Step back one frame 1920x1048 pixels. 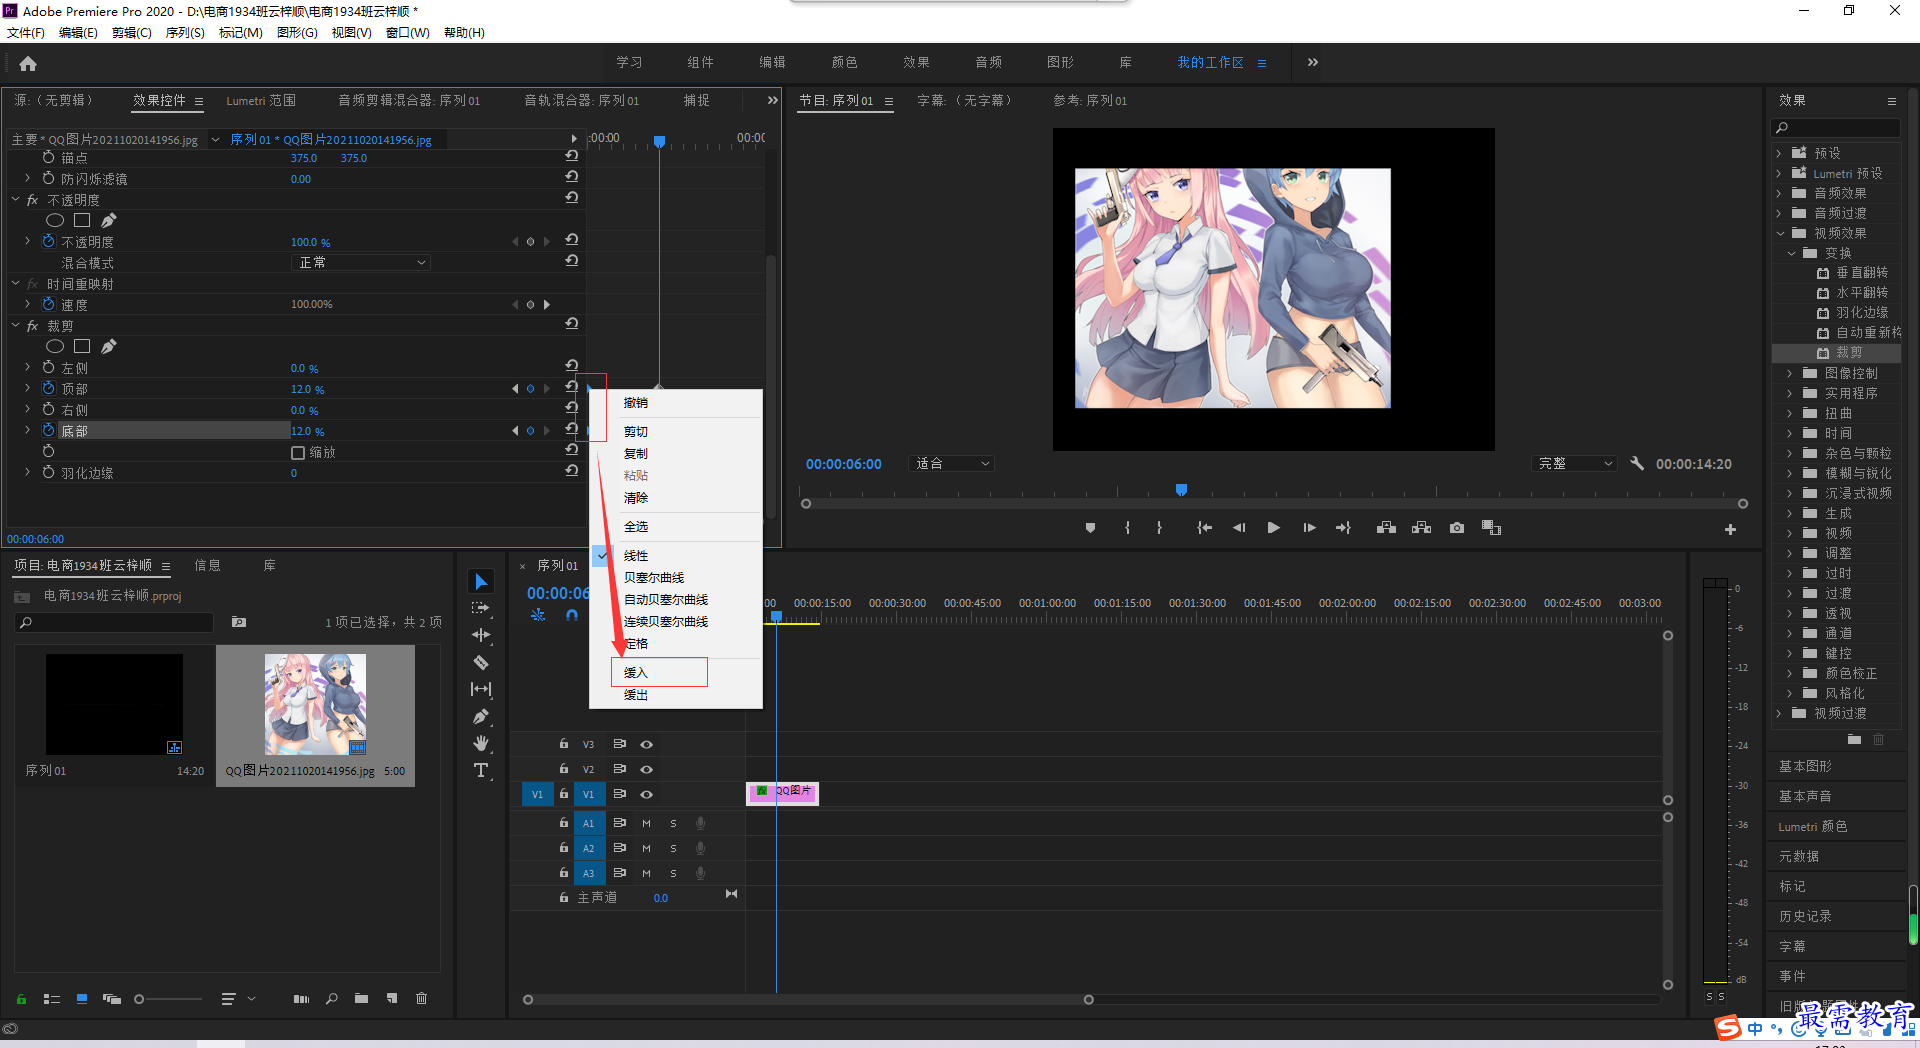pos(1239,528)
